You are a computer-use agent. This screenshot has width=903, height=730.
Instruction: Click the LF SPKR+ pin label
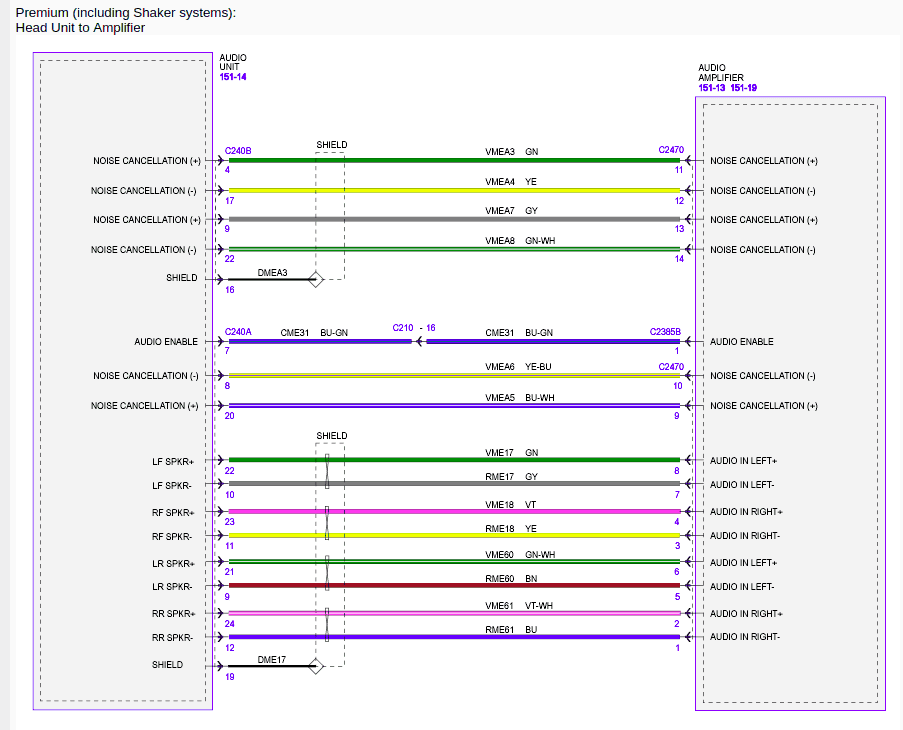173,462
